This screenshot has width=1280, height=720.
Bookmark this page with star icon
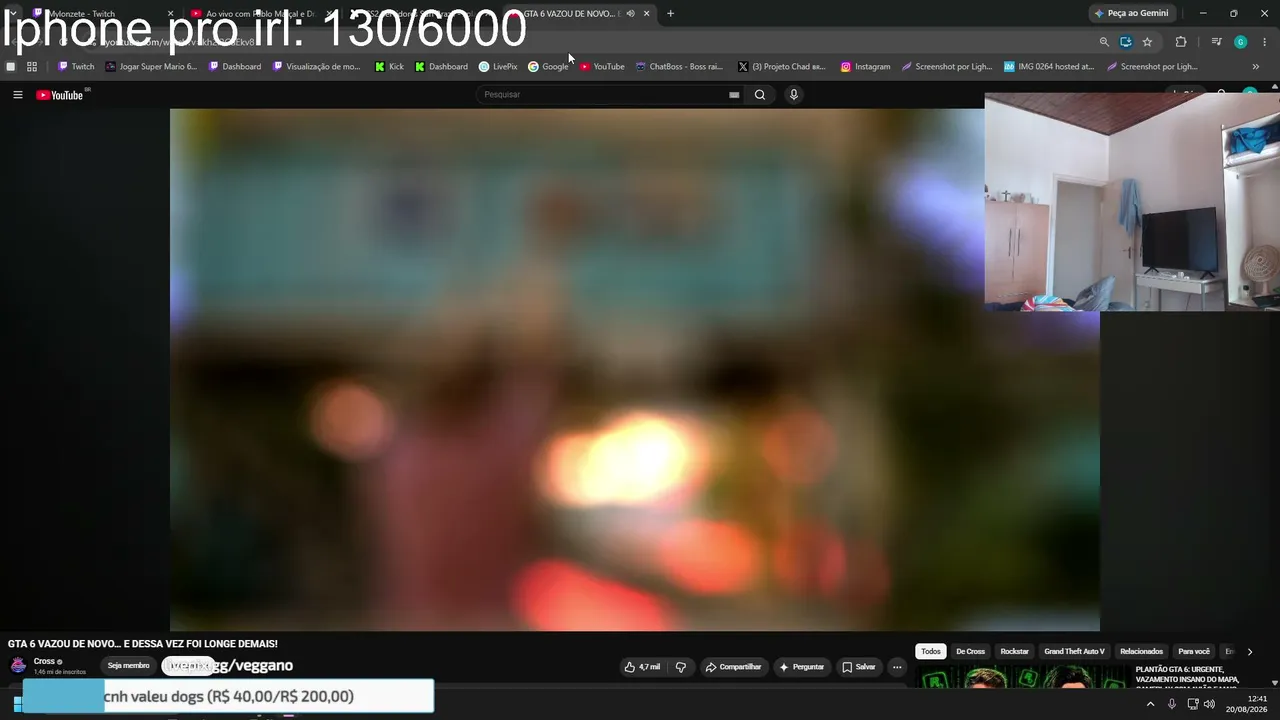[x=1147, y=42]
